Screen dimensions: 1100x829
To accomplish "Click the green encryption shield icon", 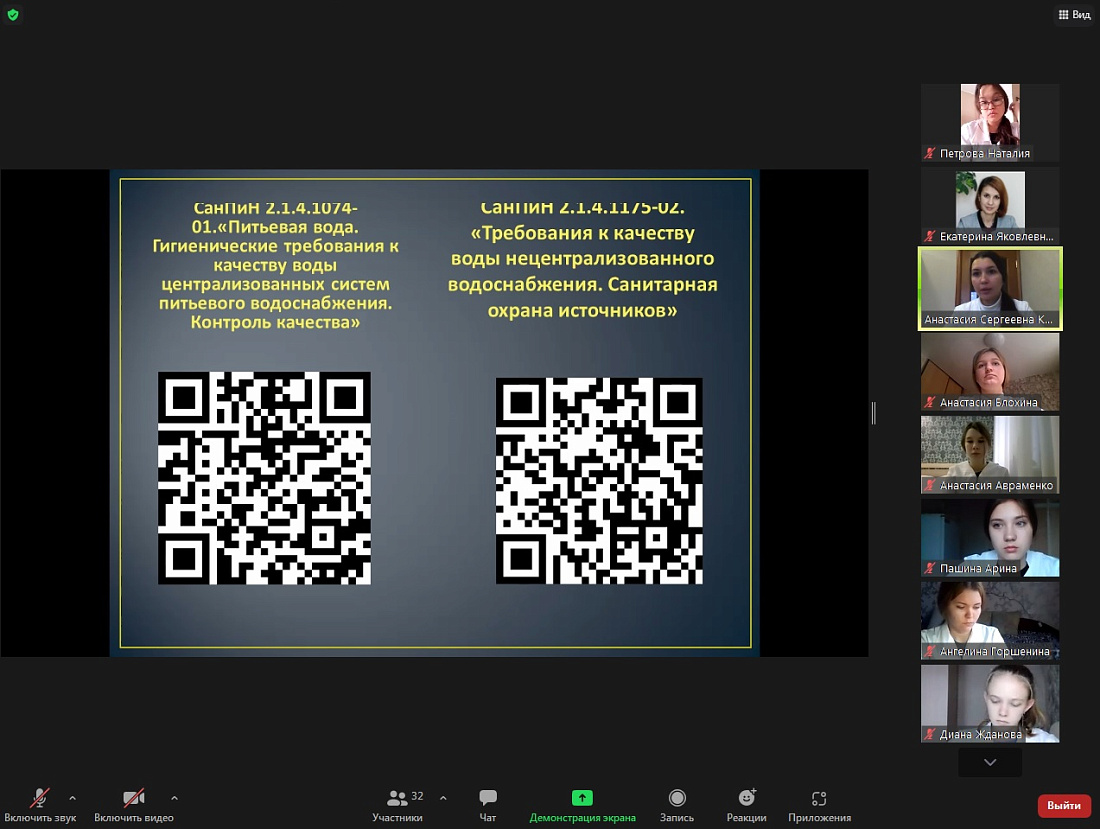I will click(13, 15).
